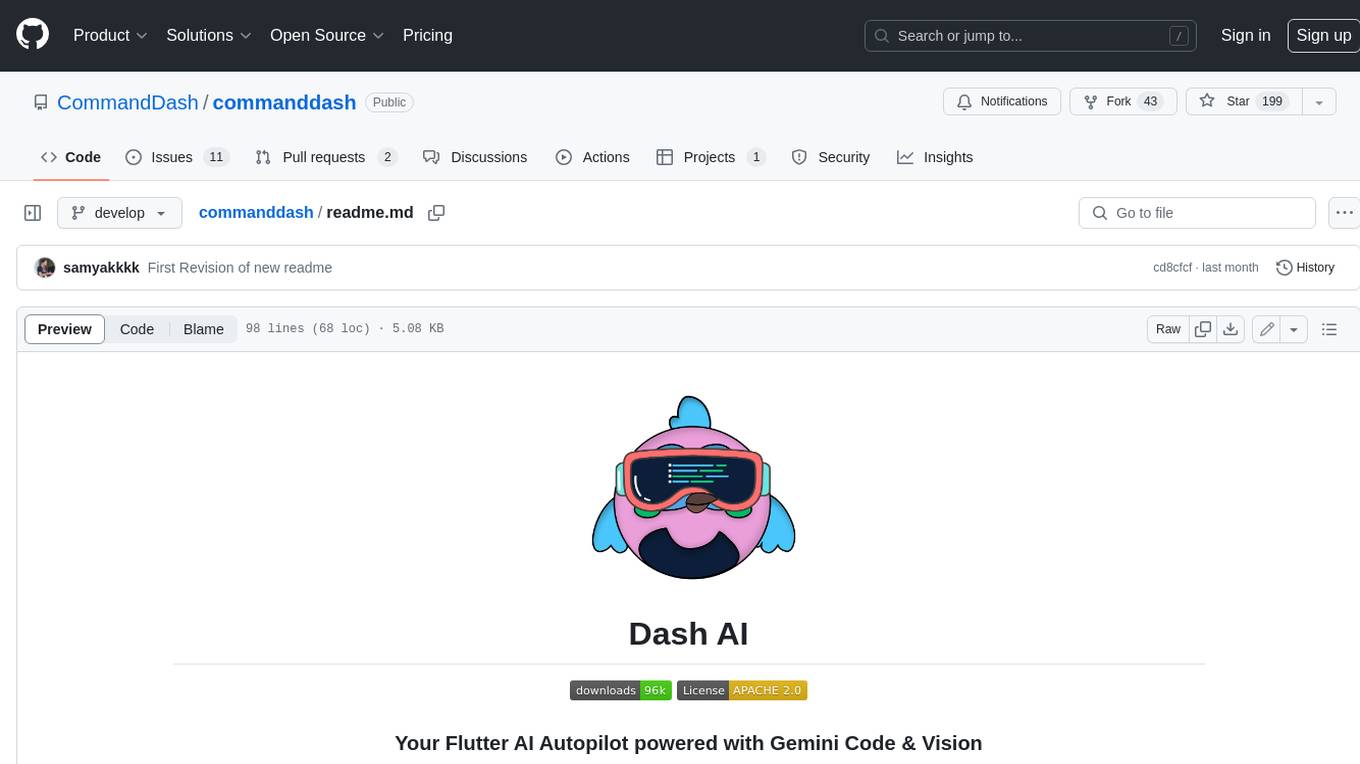Viewport: 1360px width, 764px height.
Task: Open the readme outline list icon
Action: [x=1329, y=329]
